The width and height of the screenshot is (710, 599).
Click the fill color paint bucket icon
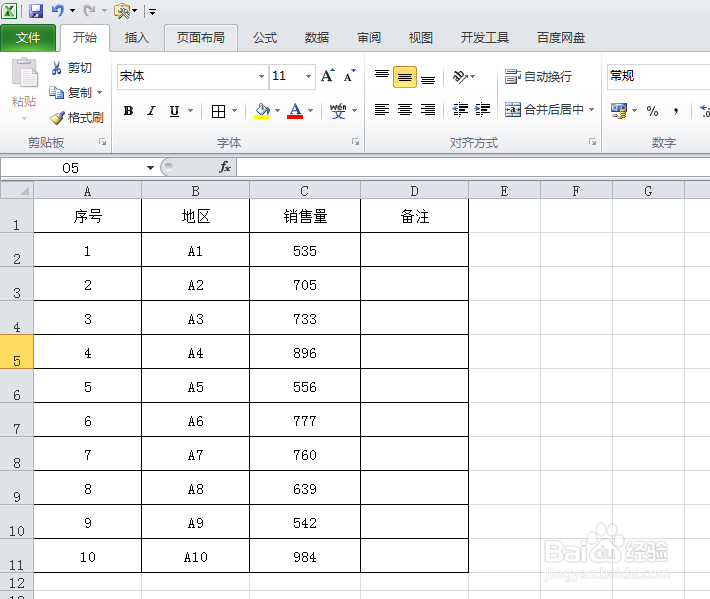(x=262, y=111)
